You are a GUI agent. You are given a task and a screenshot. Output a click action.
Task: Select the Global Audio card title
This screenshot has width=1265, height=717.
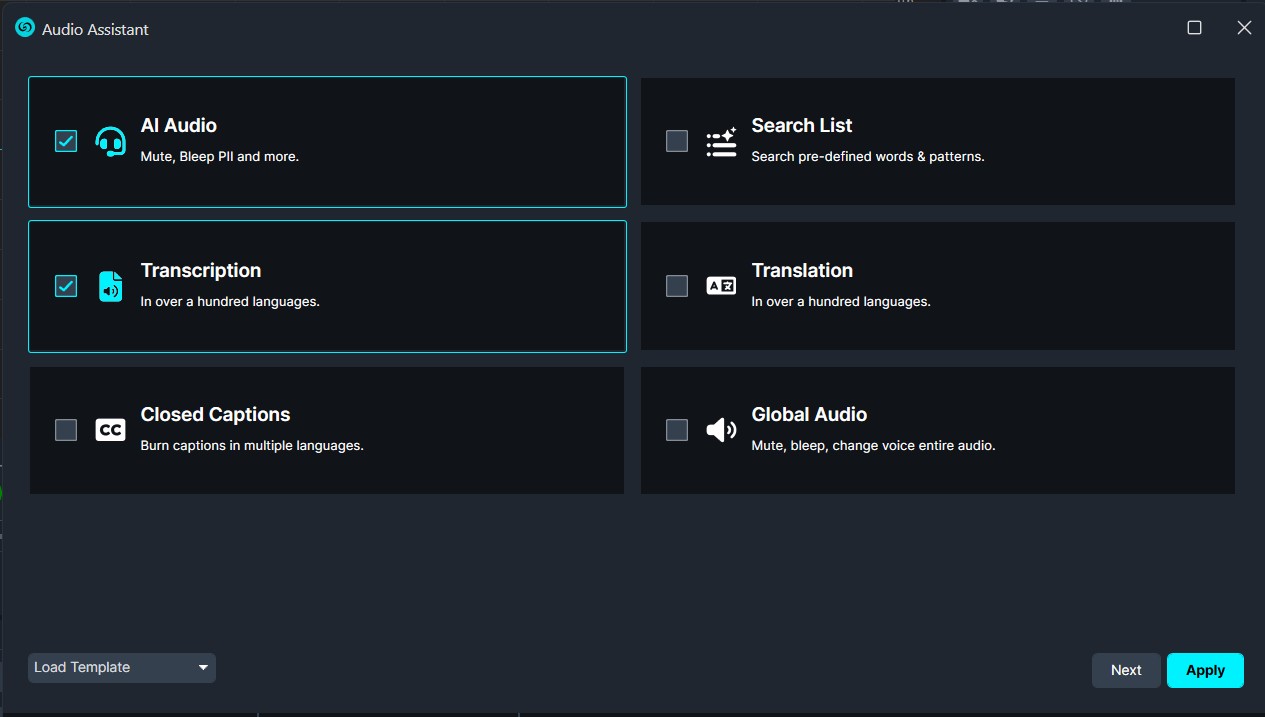(x=809, y=414)
